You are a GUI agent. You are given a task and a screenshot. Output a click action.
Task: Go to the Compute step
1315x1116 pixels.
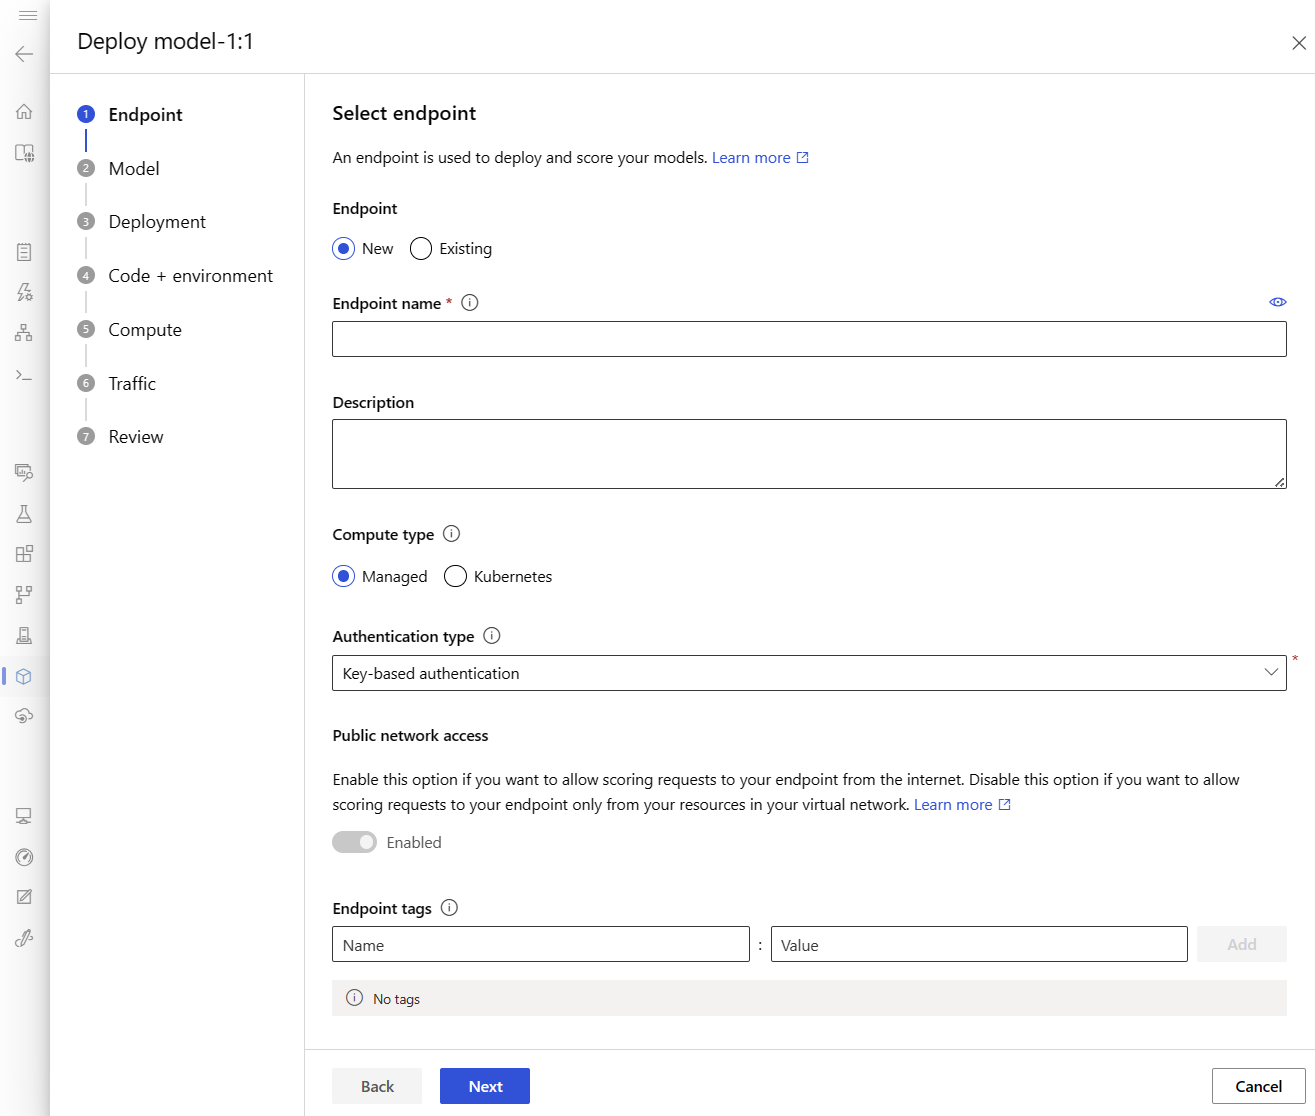(x=145, y=330)
